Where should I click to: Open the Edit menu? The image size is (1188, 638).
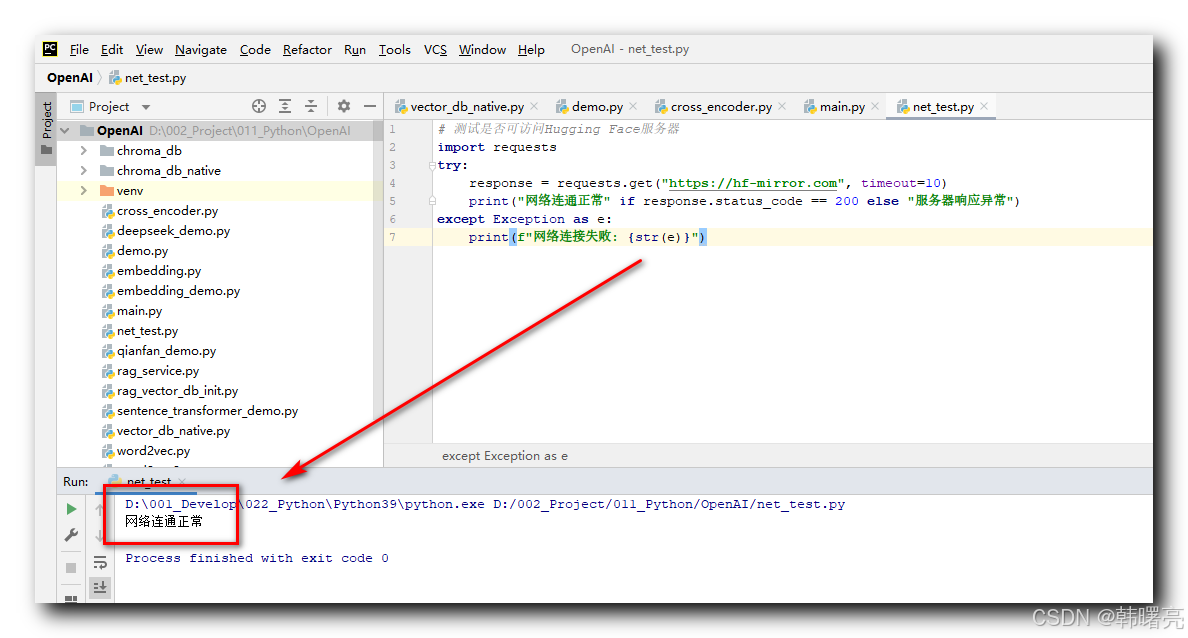[111, 49]
